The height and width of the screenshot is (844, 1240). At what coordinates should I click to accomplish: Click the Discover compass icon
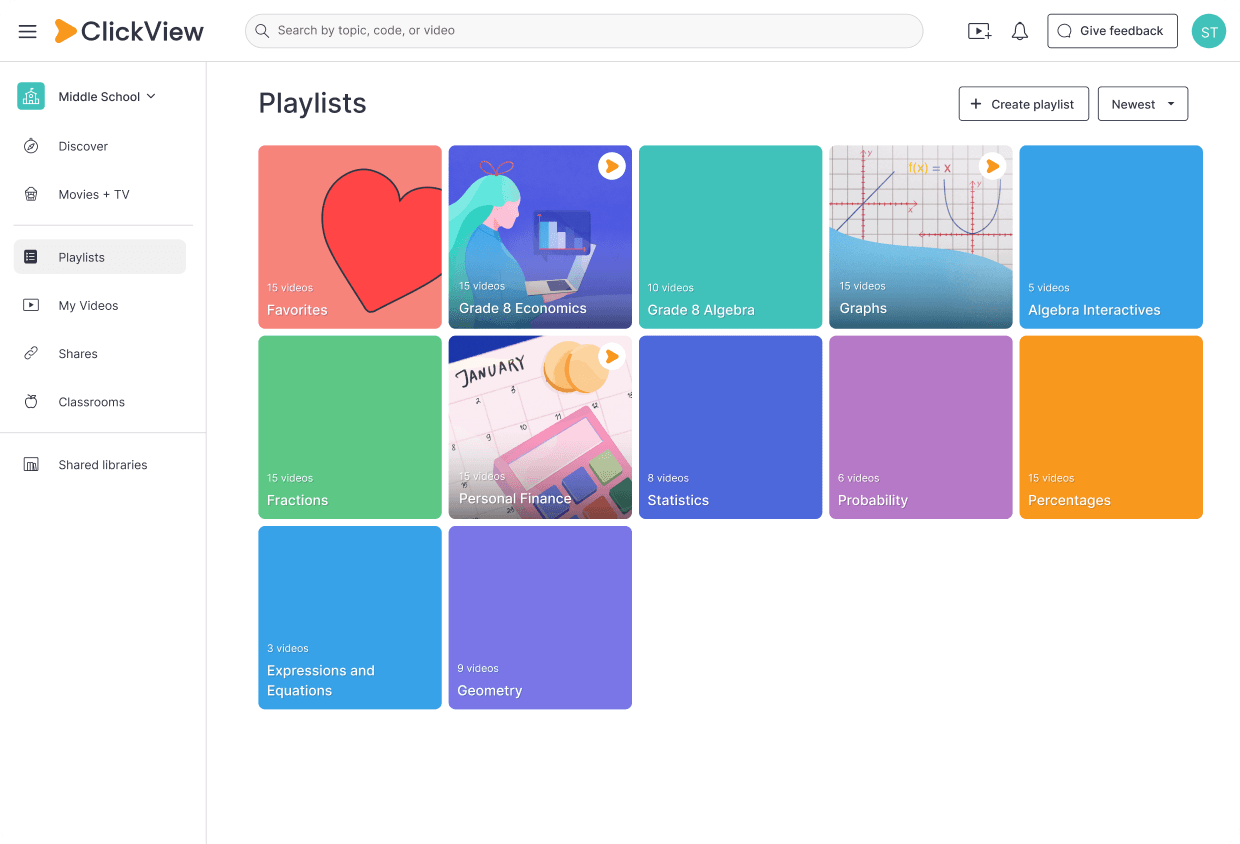(x=31, y=146)
